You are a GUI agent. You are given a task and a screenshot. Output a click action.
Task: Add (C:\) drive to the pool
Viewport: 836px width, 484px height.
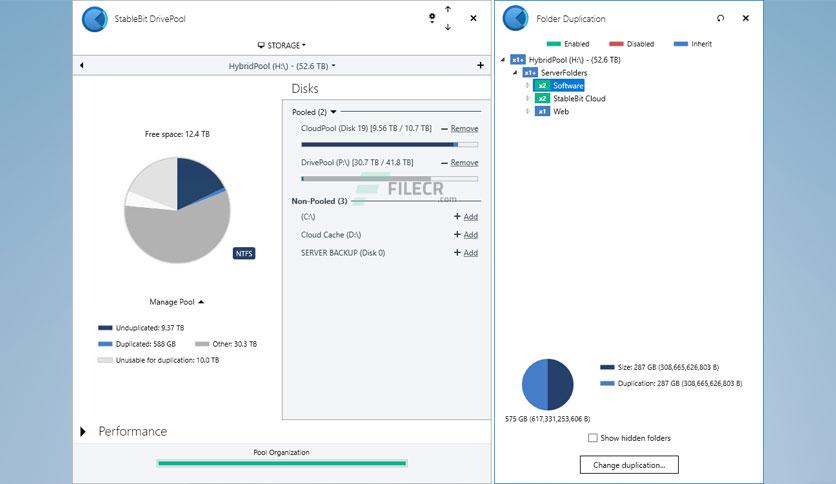point(471,216)
